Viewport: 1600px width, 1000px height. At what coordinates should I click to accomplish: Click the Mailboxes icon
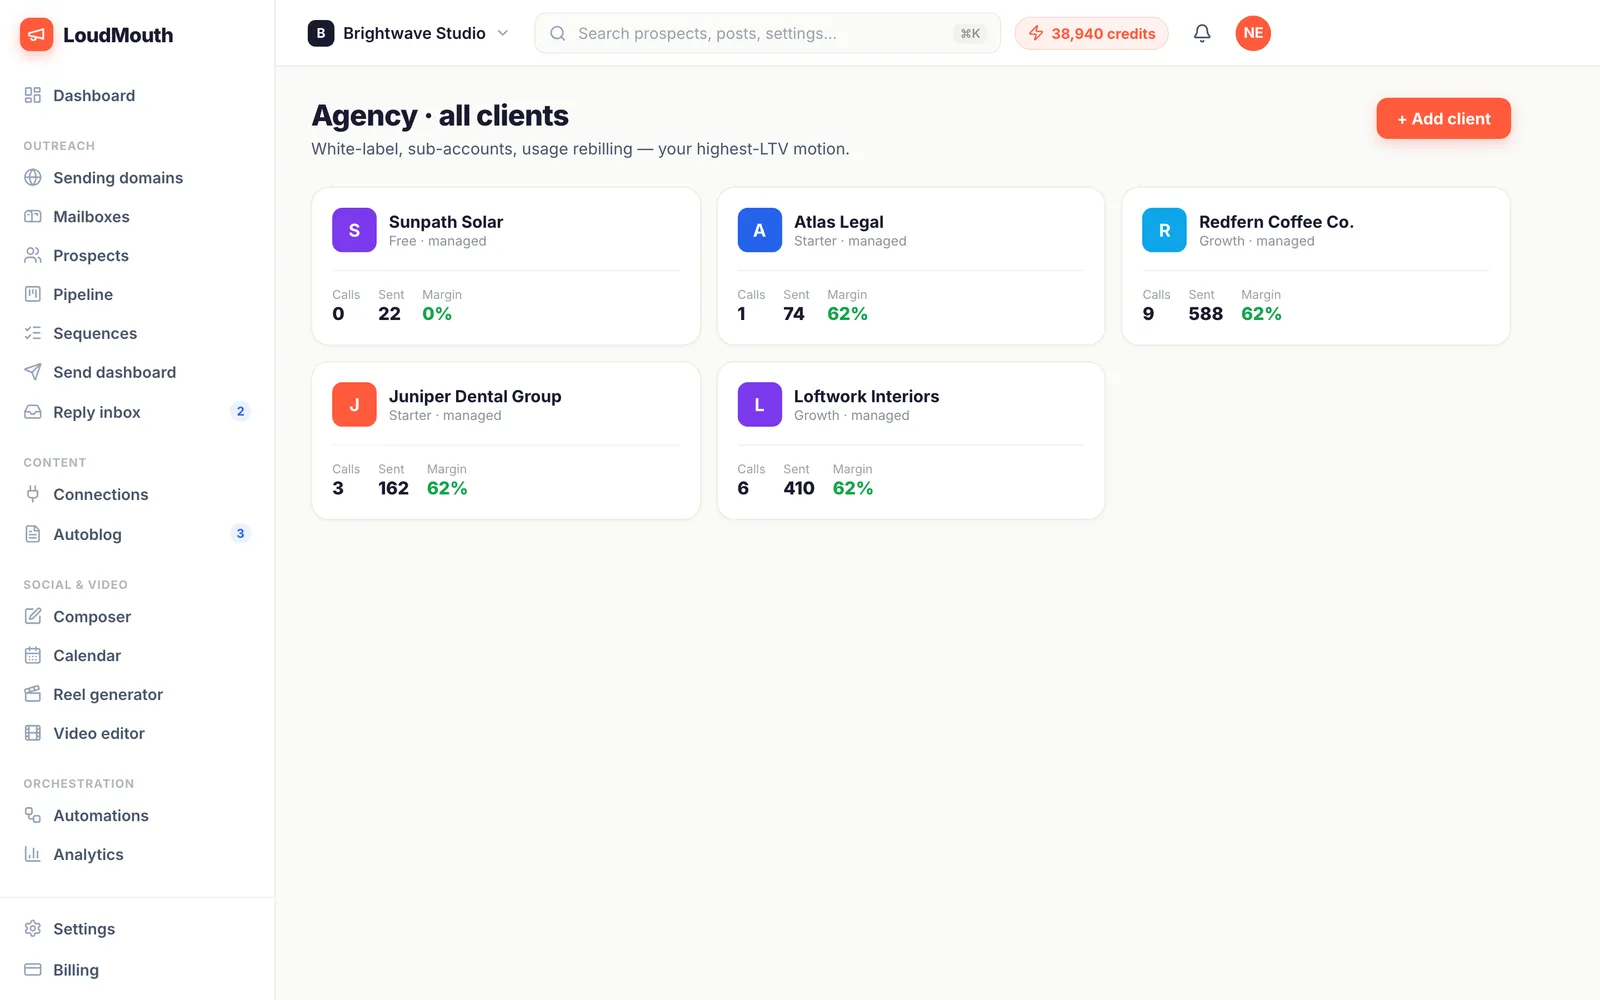(33, 216)
